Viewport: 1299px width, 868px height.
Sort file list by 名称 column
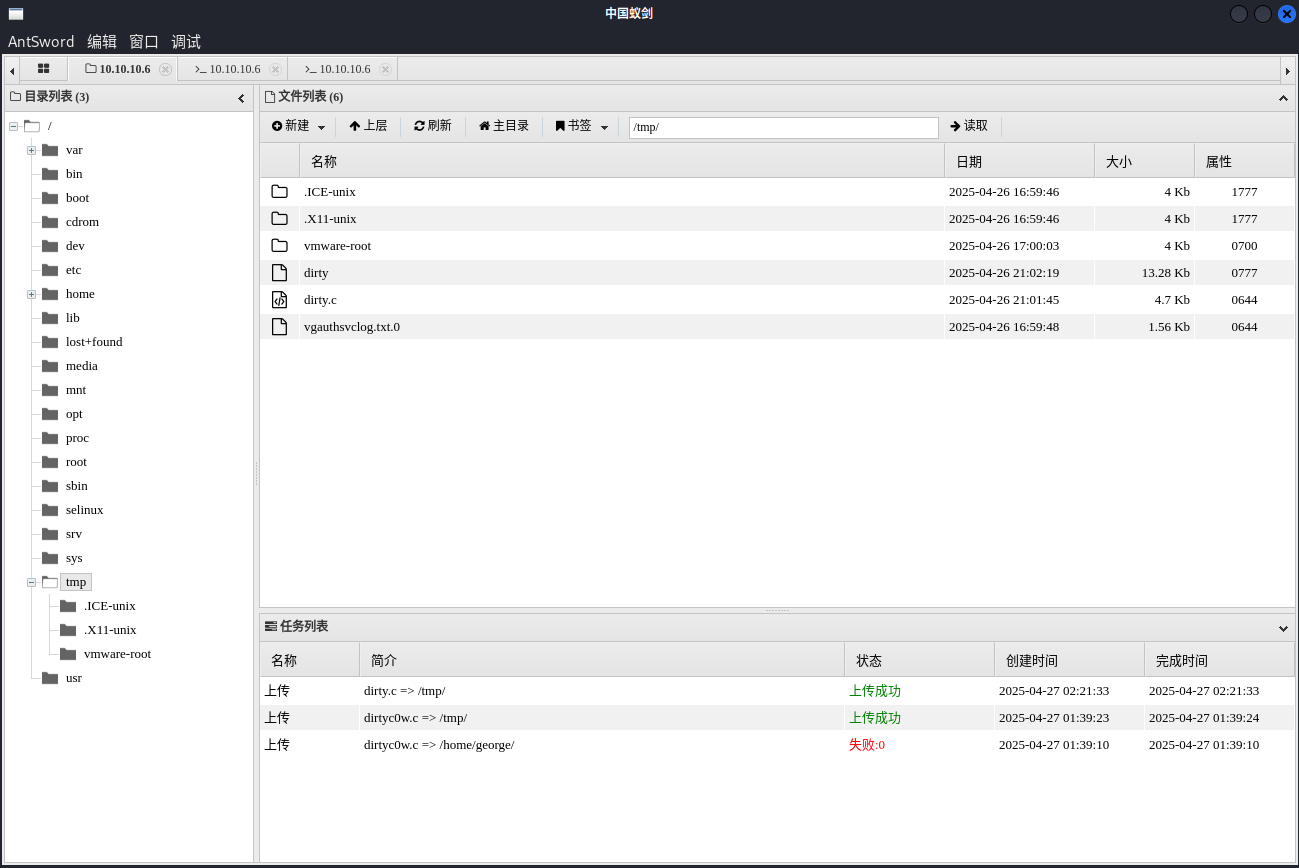[x=622, y=161]
